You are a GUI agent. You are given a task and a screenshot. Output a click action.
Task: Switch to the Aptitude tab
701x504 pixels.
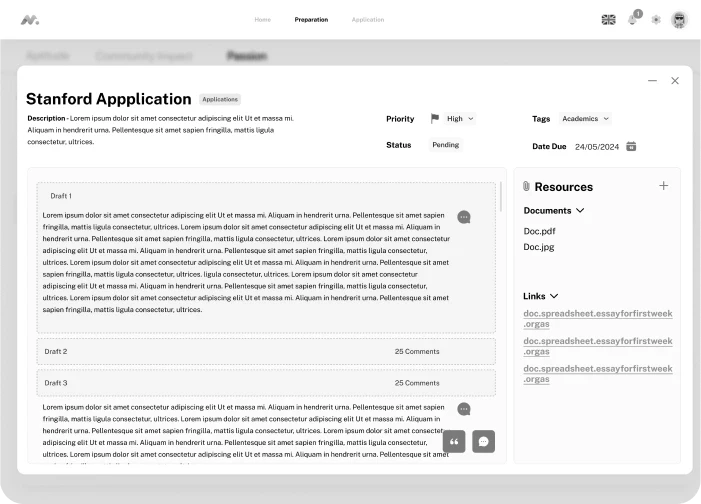[47, 56]
